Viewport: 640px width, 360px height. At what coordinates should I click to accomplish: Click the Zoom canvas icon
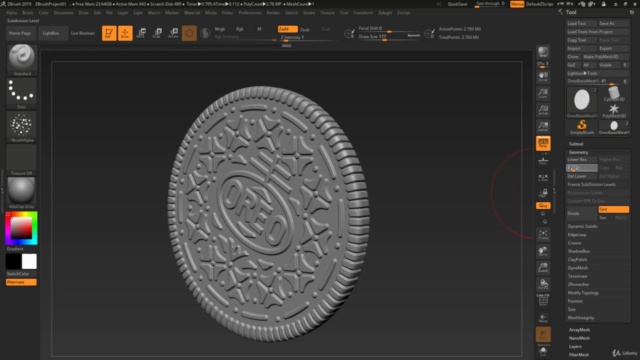(x=543, y=93)
